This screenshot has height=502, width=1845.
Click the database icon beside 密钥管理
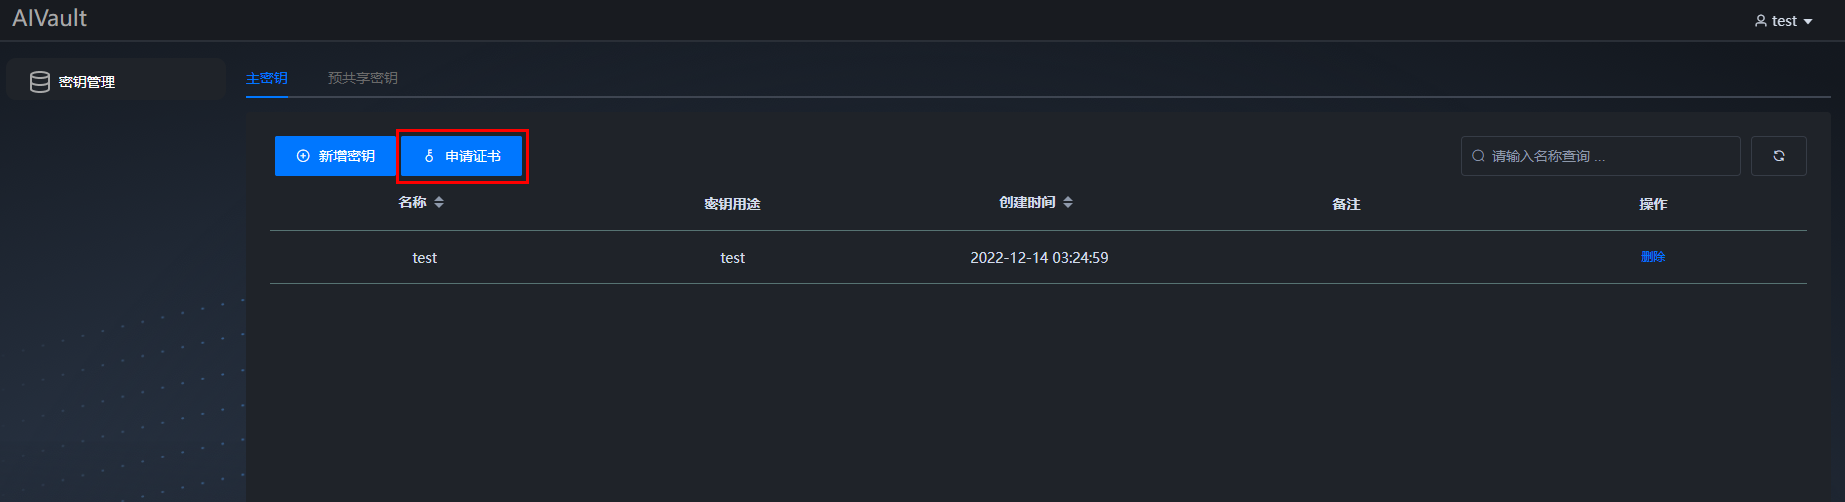(40, 82)
